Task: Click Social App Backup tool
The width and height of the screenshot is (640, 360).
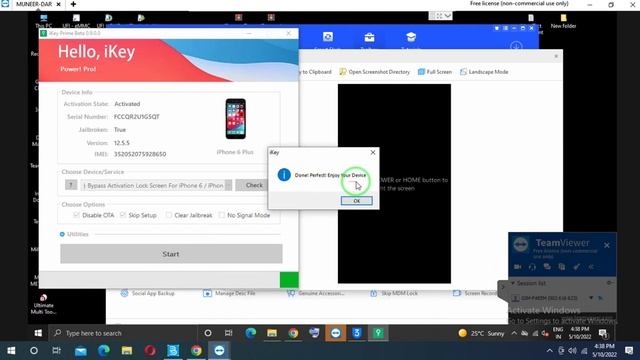Action: click(148, 293)
